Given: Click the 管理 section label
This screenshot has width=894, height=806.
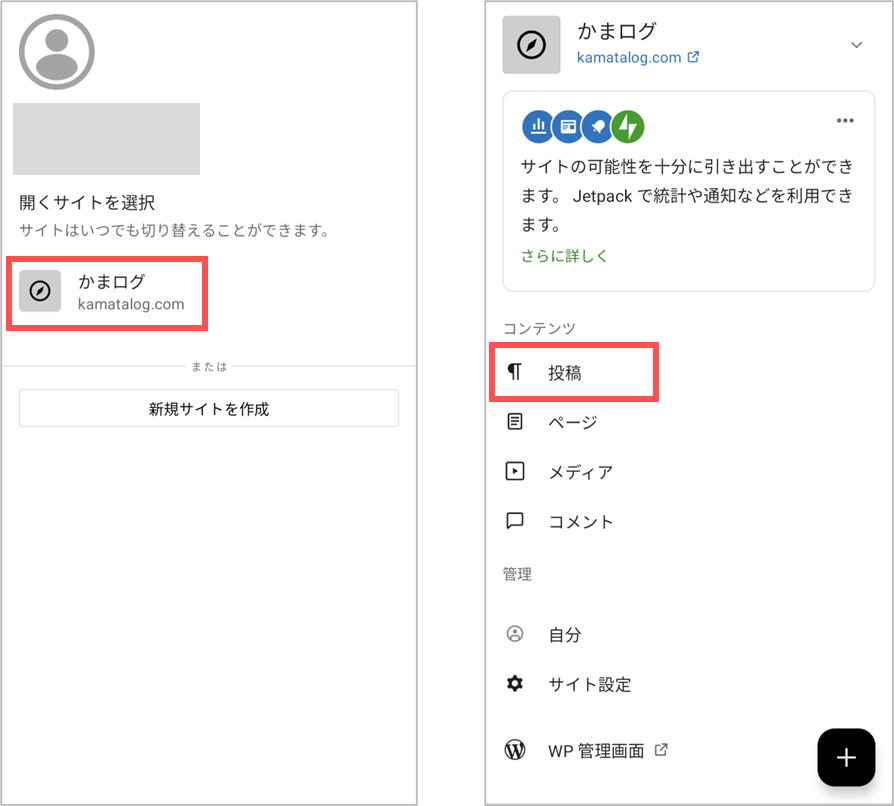Looking at the screenshot, I should pos(517,573).
